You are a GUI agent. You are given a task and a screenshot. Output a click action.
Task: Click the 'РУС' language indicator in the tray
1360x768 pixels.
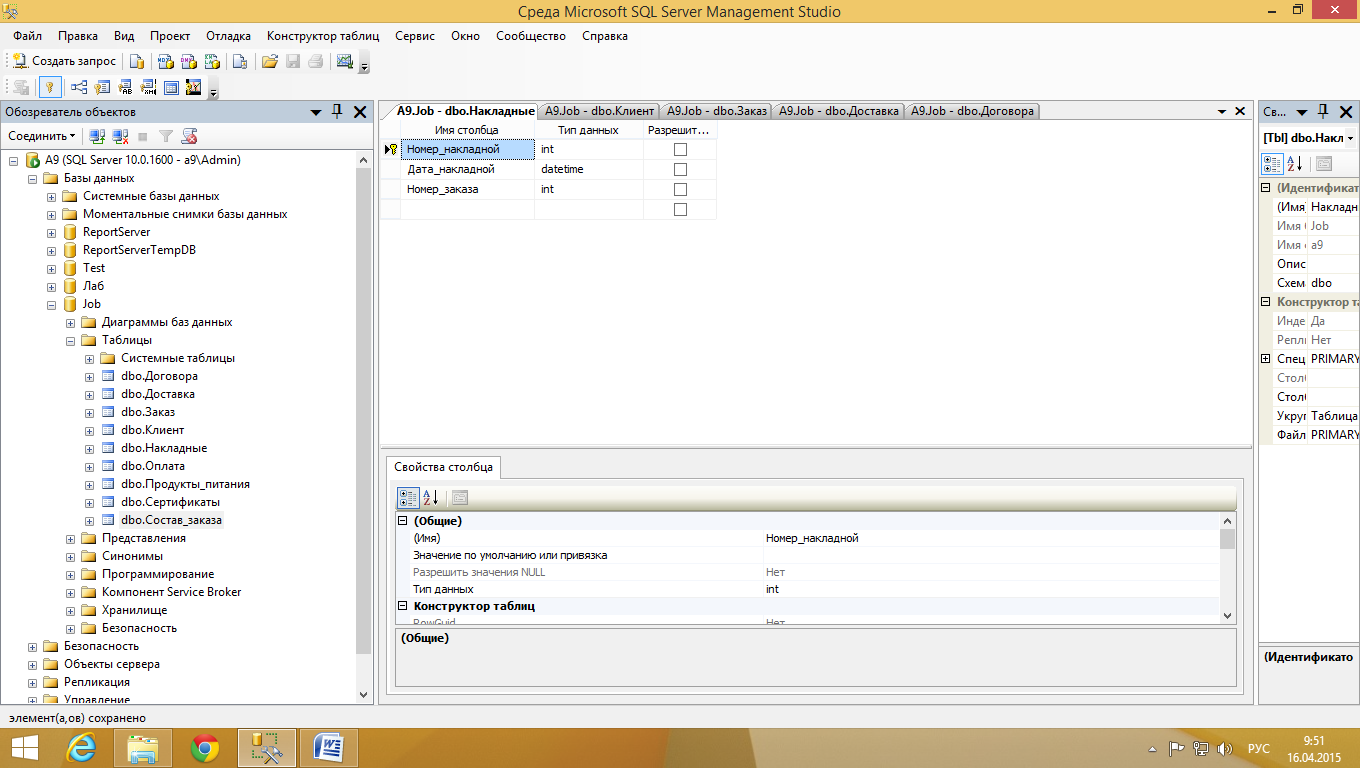pos(1258,749)
